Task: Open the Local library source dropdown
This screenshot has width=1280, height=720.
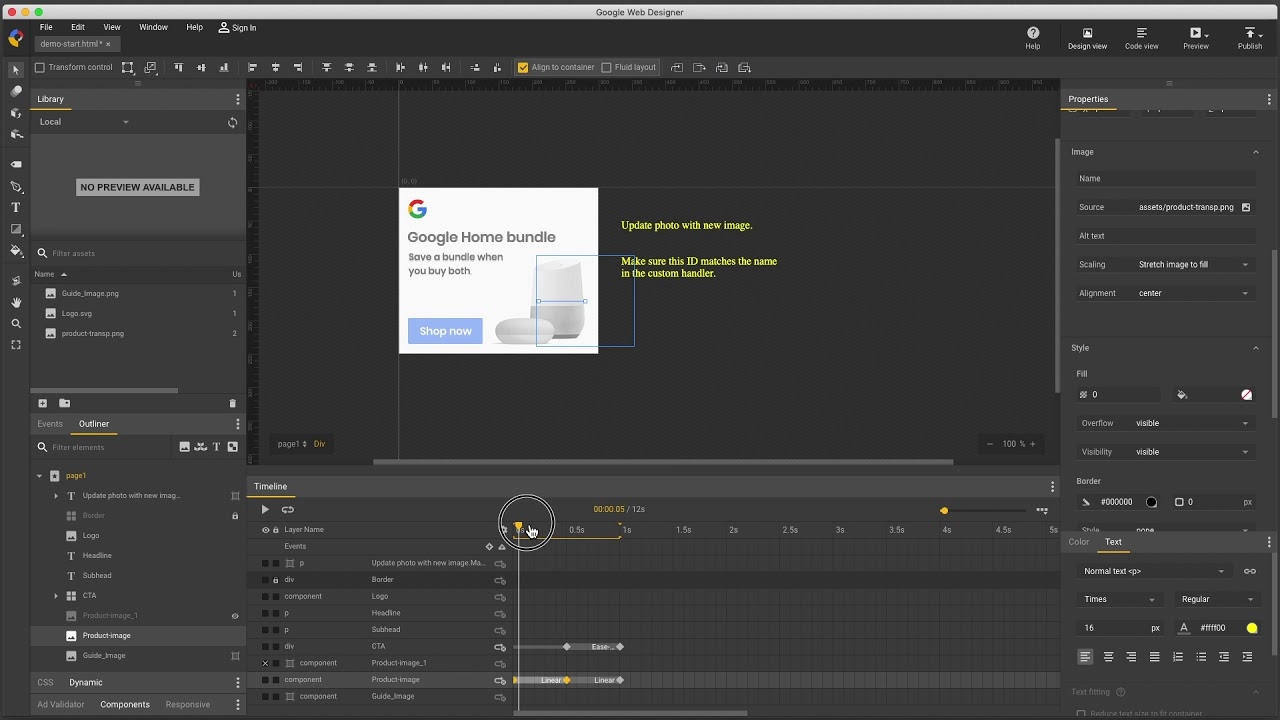Action: [84, 122]
